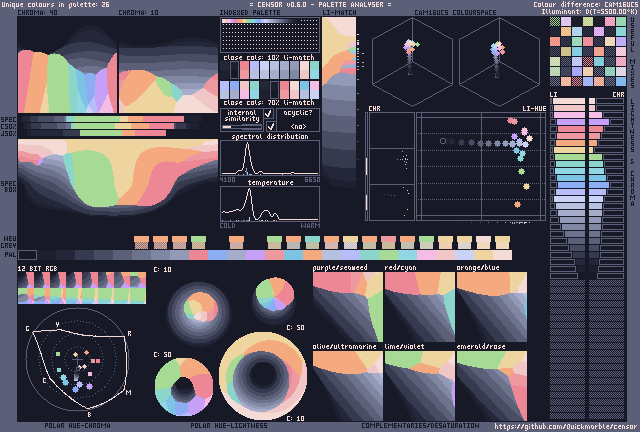Open the purple/seaweed desaturation panel
The width and height of the screenshot is (640, 432).
pos(348,307)
